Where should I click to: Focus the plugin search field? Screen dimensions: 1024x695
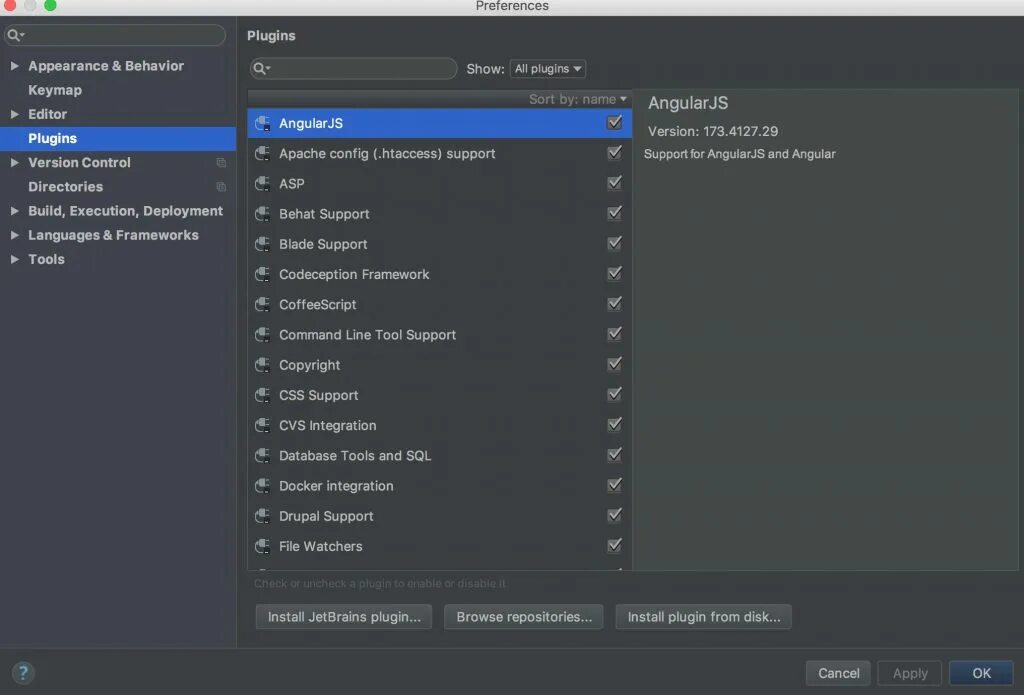click(x=353, y=69)
